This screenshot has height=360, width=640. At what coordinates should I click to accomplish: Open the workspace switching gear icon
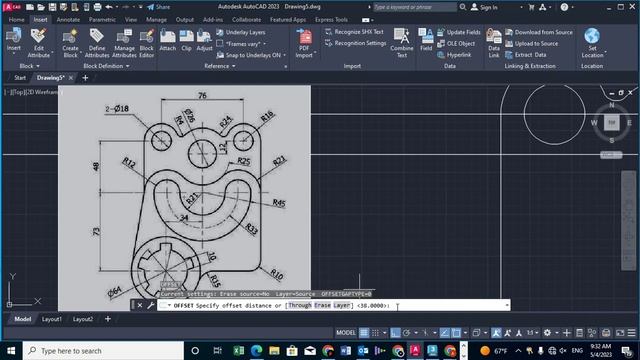(x=547, y=333)
